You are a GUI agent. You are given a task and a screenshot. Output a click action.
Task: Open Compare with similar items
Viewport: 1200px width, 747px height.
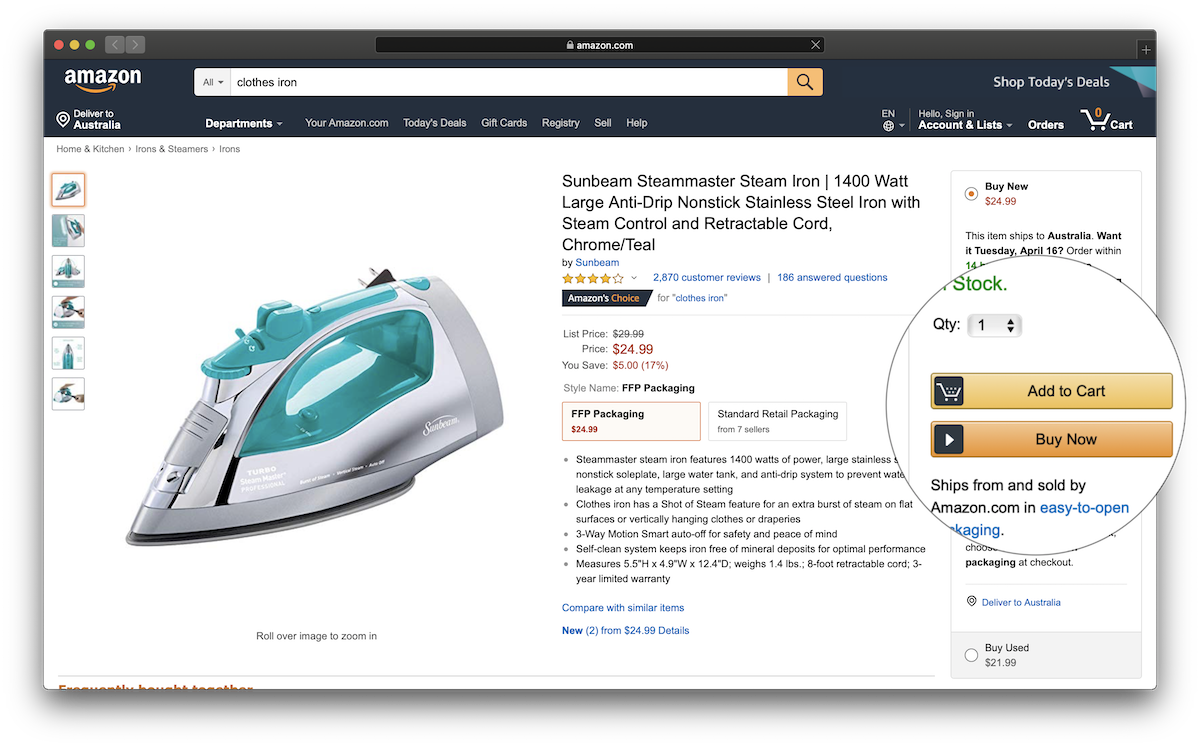click(x=622, y=607)
